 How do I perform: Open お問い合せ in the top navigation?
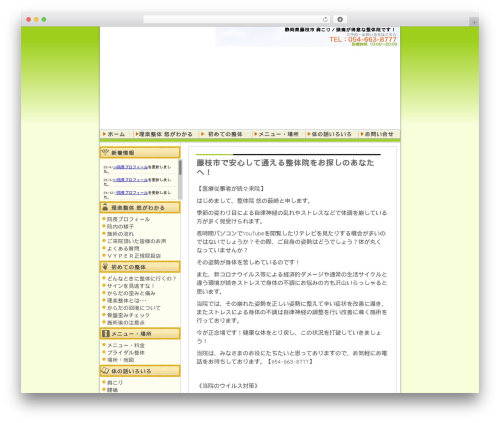tap(379, 134)
